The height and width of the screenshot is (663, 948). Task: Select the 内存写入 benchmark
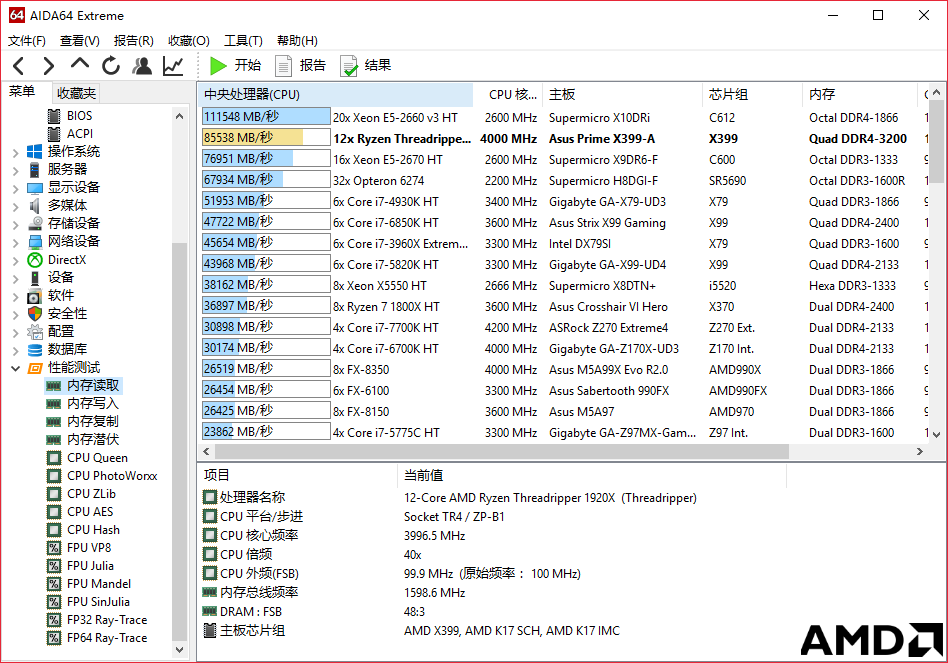(93, 404)
